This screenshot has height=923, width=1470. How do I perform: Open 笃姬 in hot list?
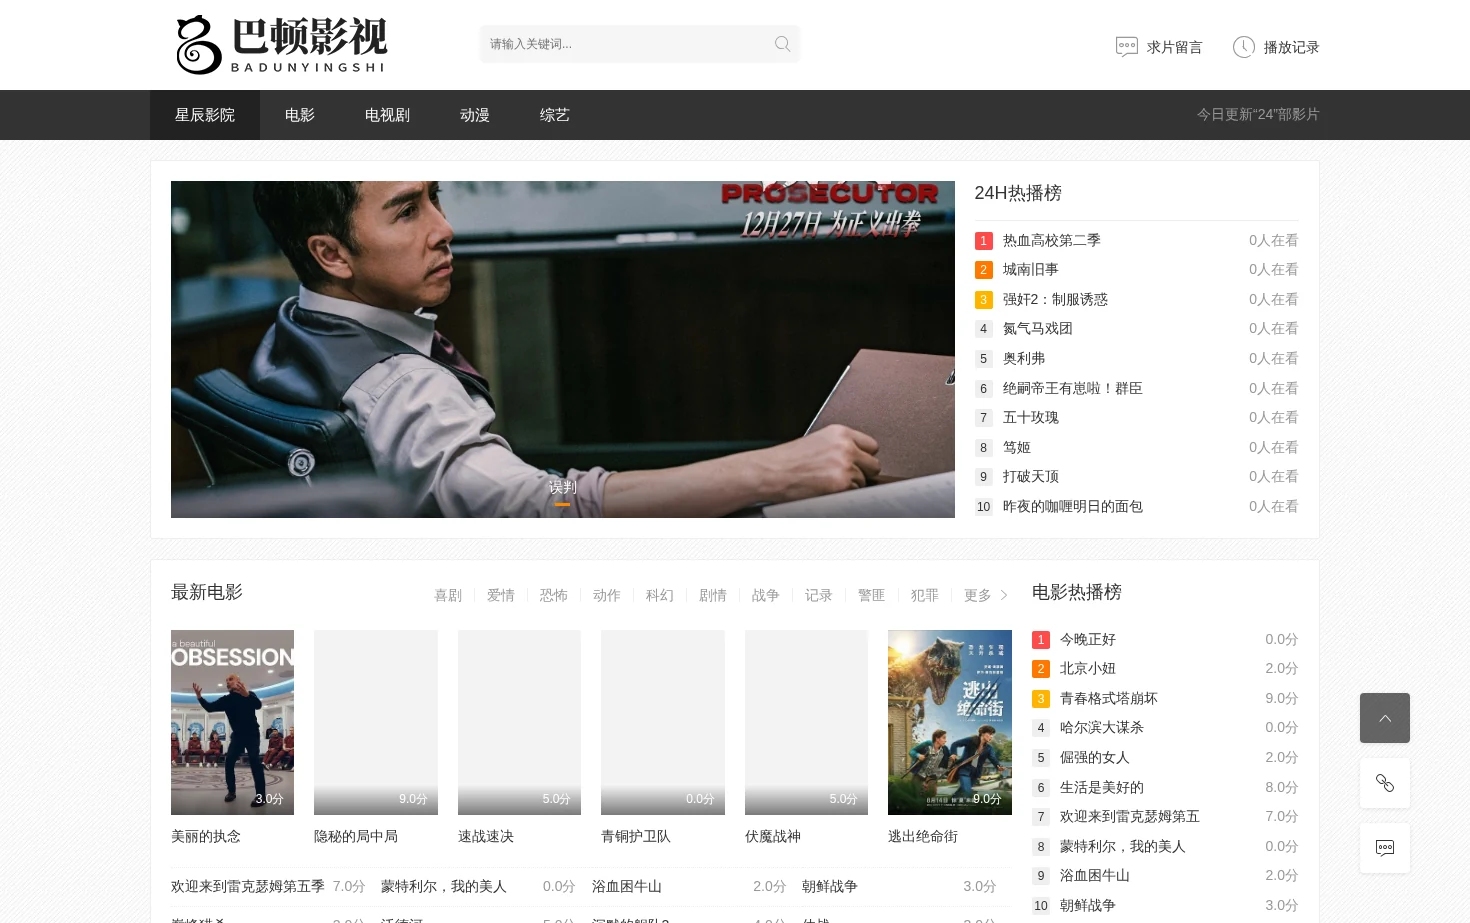point(1017,447)
